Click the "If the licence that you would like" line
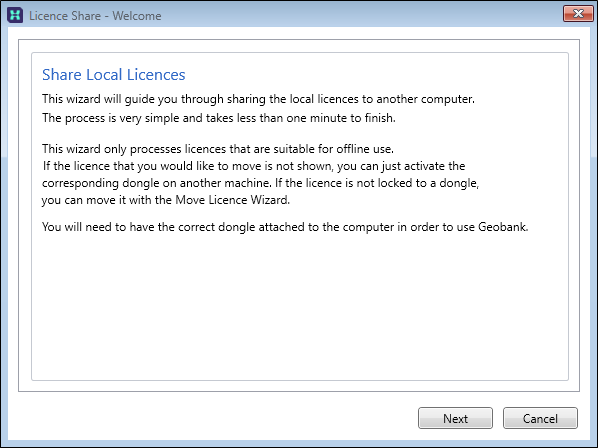The height and width of the screenshot is (448, 598). pyautogui.click(x=254, y=166)
